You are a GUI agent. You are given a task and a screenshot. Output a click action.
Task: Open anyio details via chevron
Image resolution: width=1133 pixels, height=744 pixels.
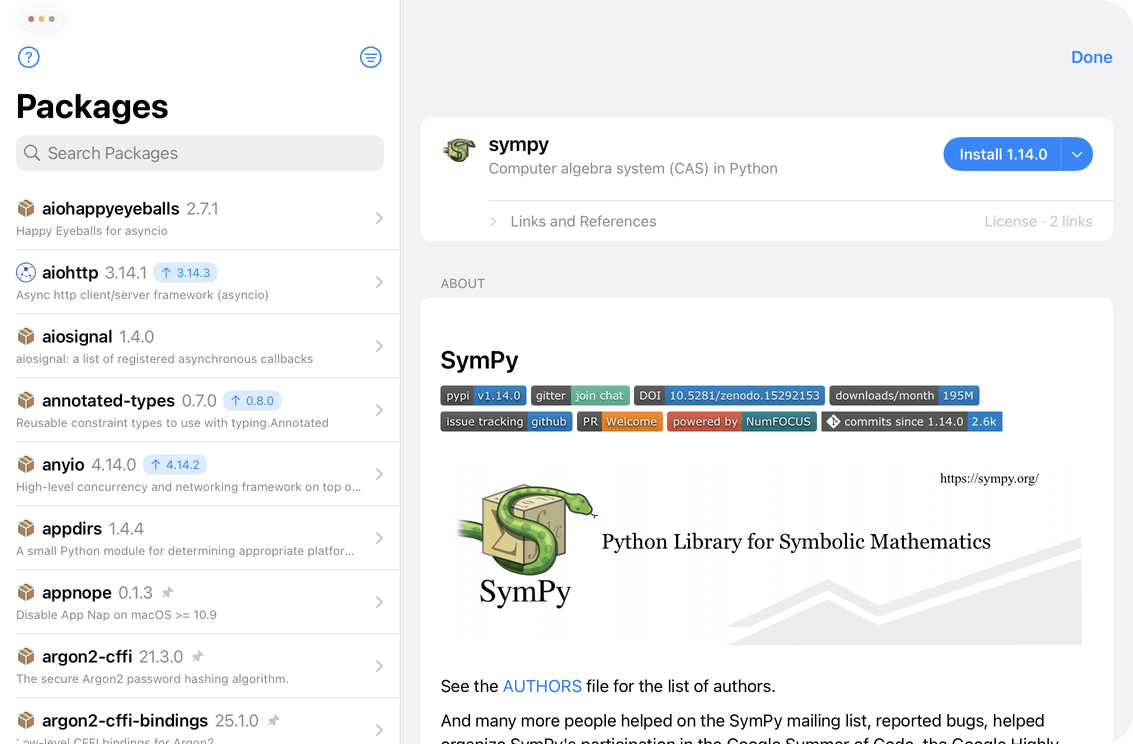pyautogui.click(x=379, y=474)
